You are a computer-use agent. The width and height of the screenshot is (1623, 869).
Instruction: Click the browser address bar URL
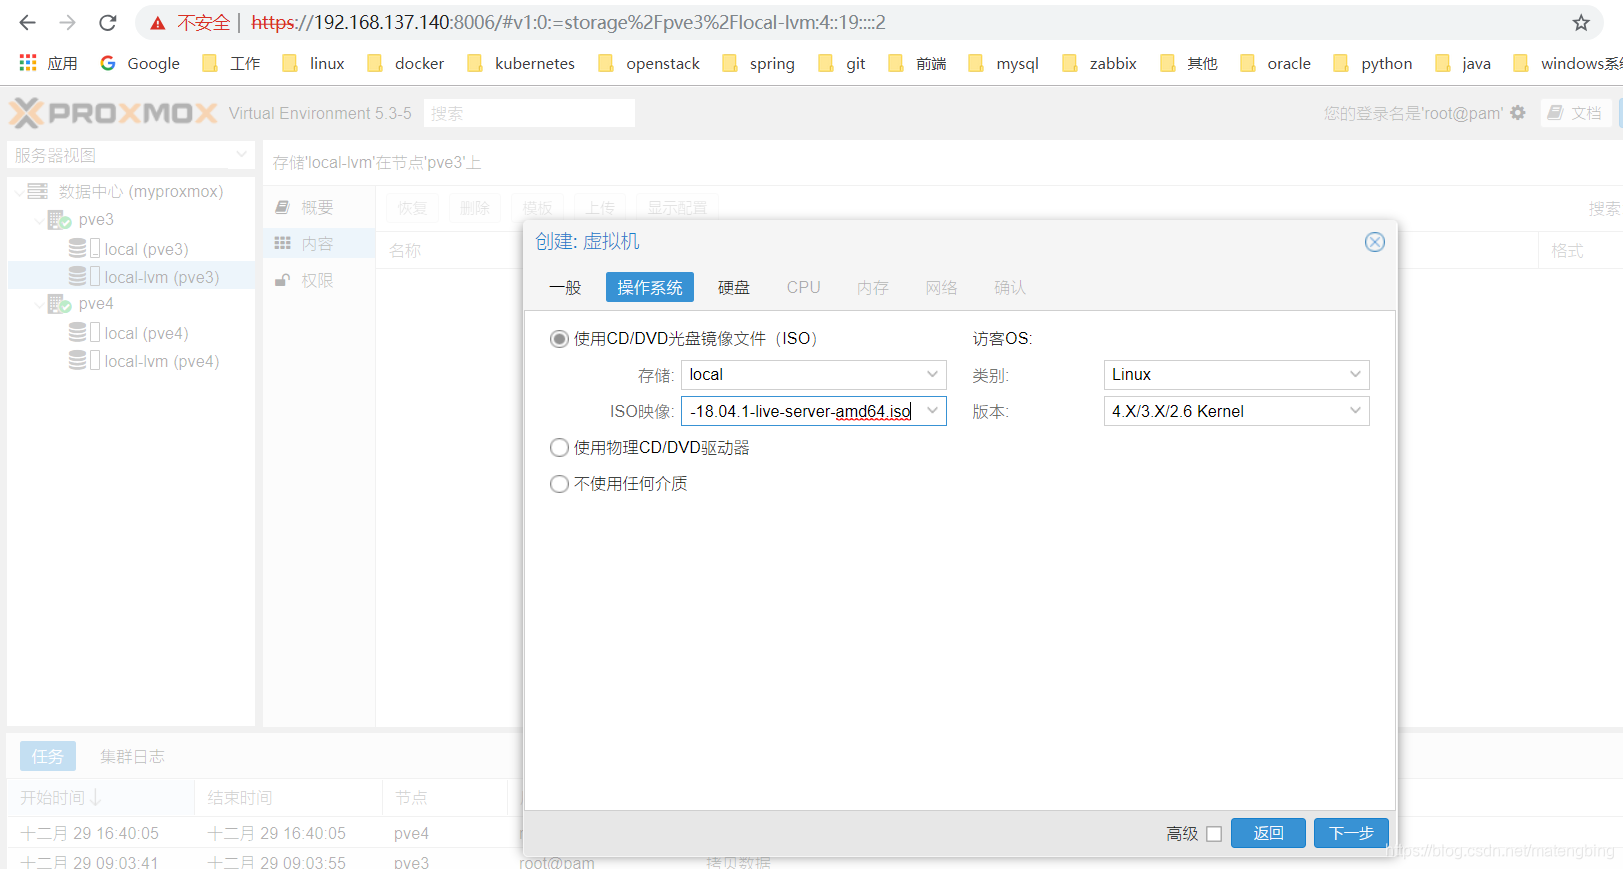568,22
